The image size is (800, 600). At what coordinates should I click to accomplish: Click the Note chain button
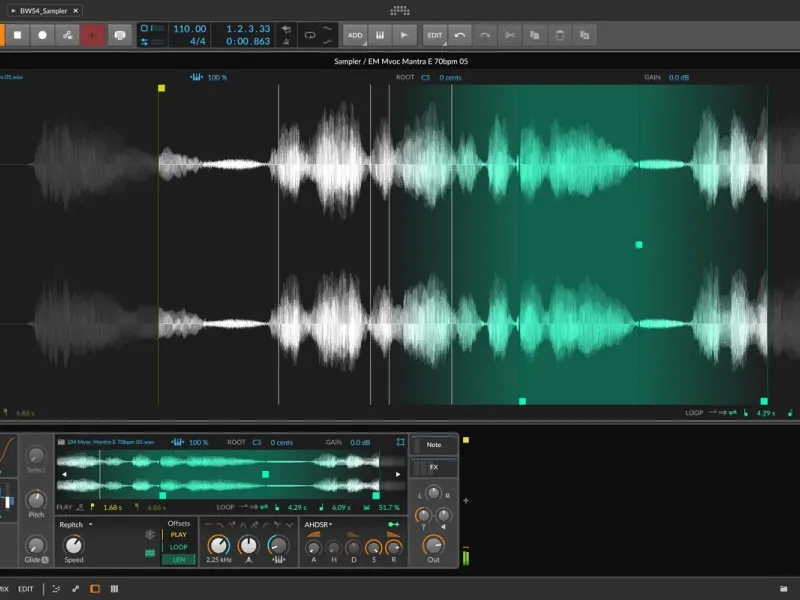pyautogui.click(x=433, y=445)
